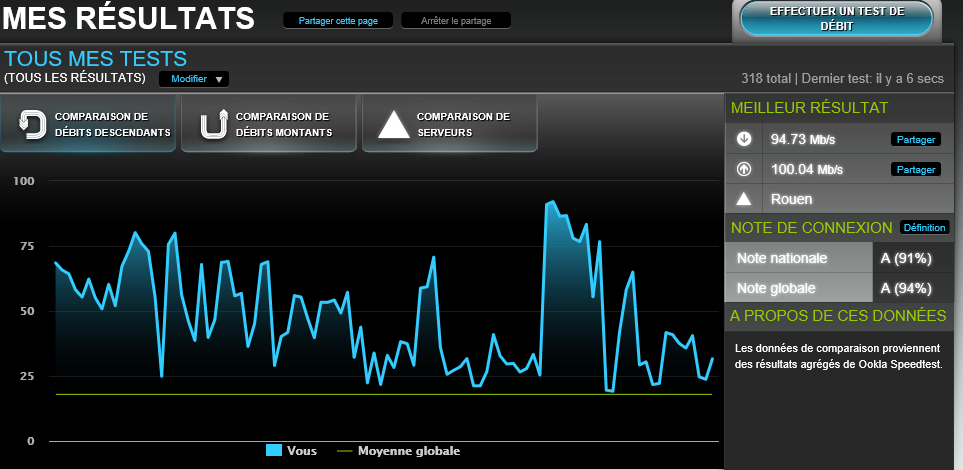Click the download comparison circular arrow icon
Screen dimensions: 963x470
(32, 124)
